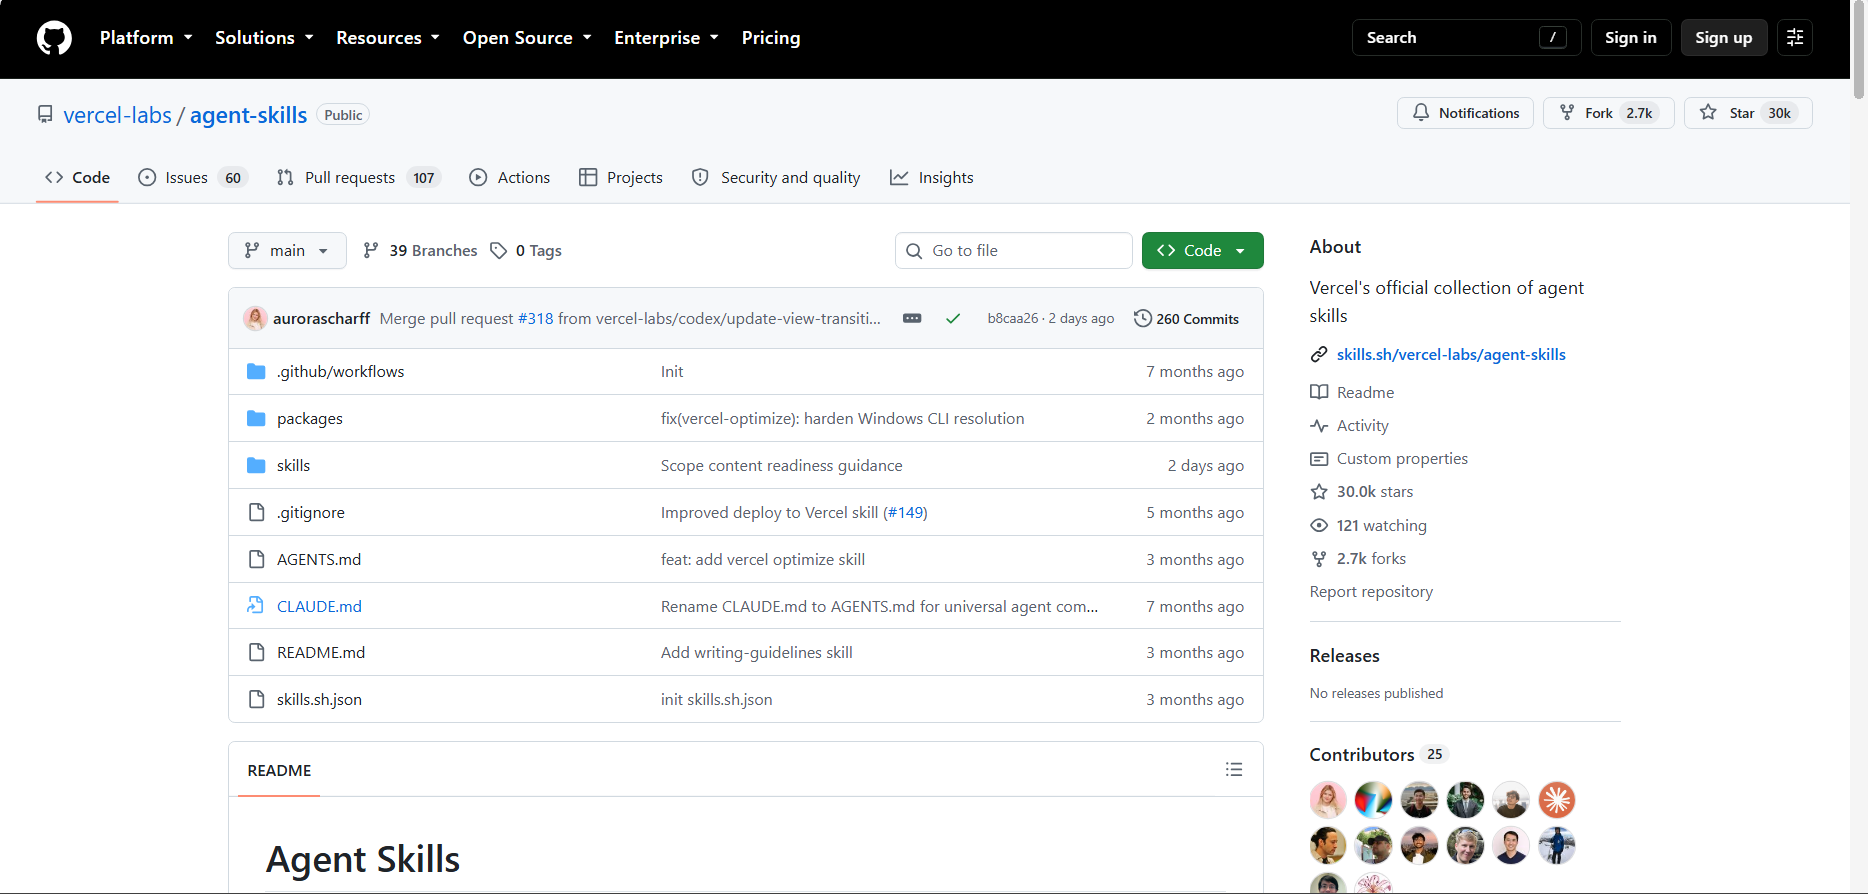Open issue link #149
The height and width of the screenshot is (894, 1868).
[x=907, y=513]
